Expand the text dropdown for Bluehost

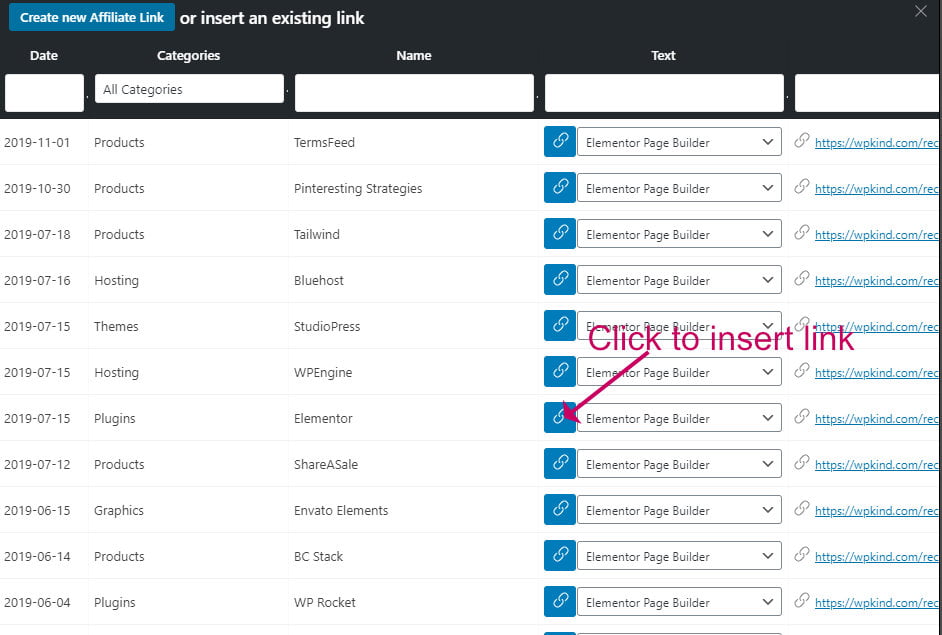pos(679,280)
